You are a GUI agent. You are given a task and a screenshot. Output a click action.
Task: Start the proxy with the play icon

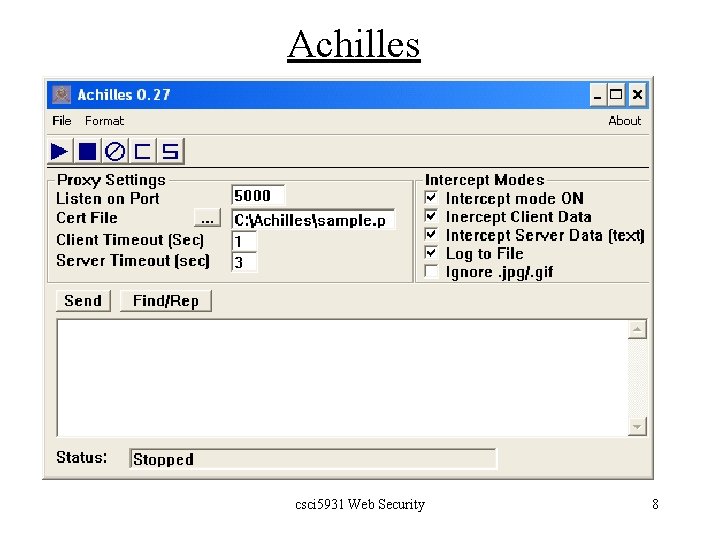coord(60,151)
